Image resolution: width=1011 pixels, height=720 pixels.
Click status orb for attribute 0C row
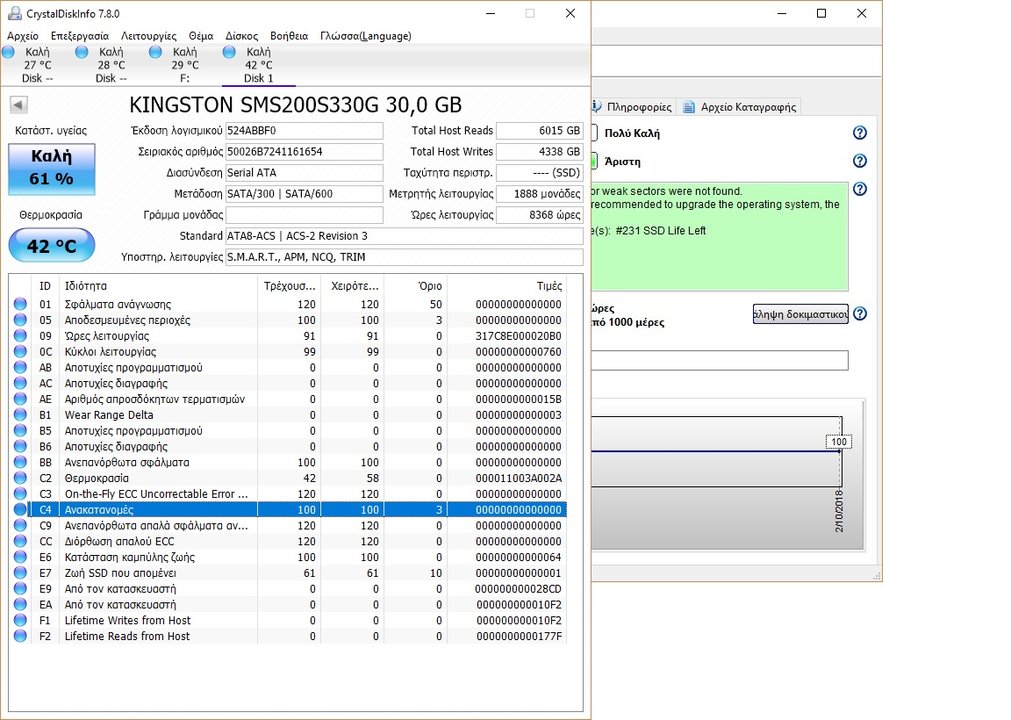coord(20,351)
